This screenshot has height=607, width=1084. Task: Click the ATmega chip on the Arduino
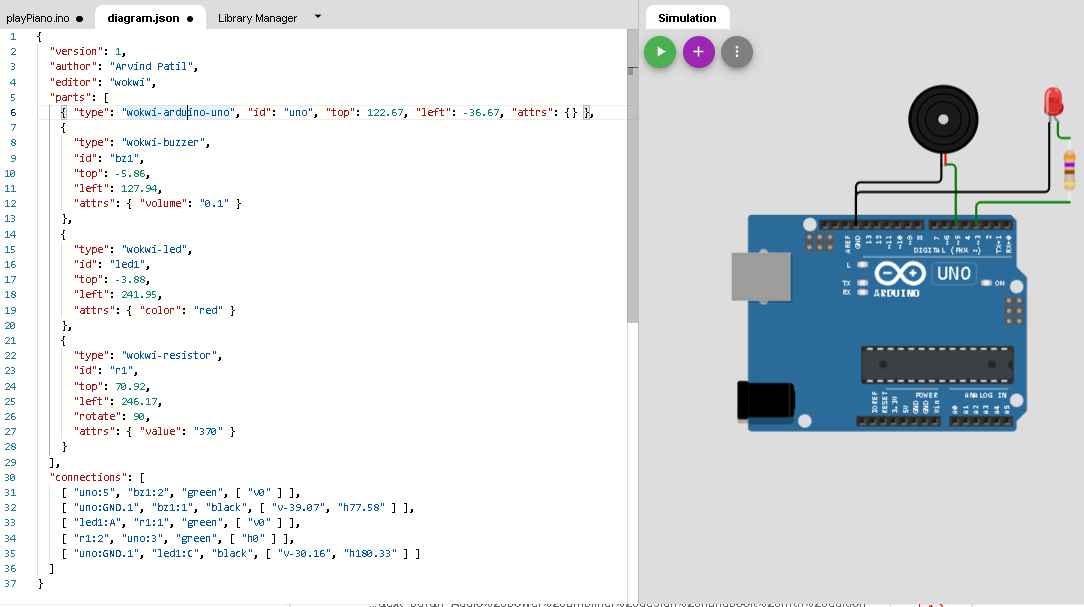(937, 365)
